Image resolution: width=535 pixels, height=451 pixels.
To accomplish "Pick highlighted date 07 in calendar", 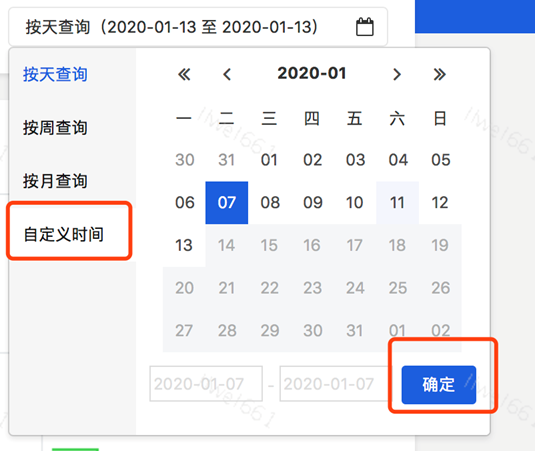I will pyautogui.click(x=227, y=203).
